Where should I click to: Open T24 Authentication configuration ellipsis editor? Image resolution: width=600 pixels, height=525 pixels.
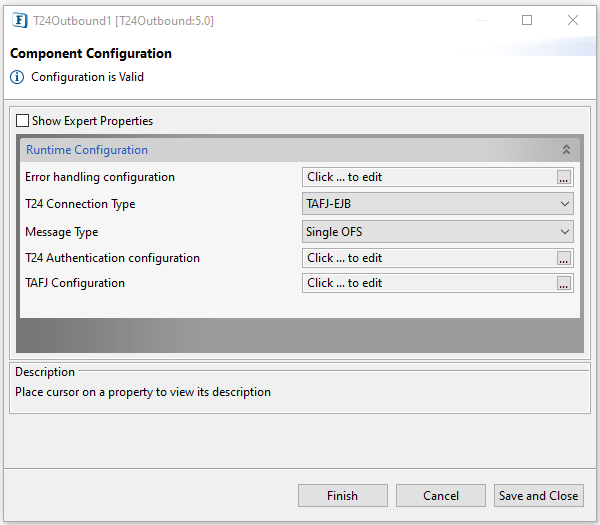(x=564, y=258)
